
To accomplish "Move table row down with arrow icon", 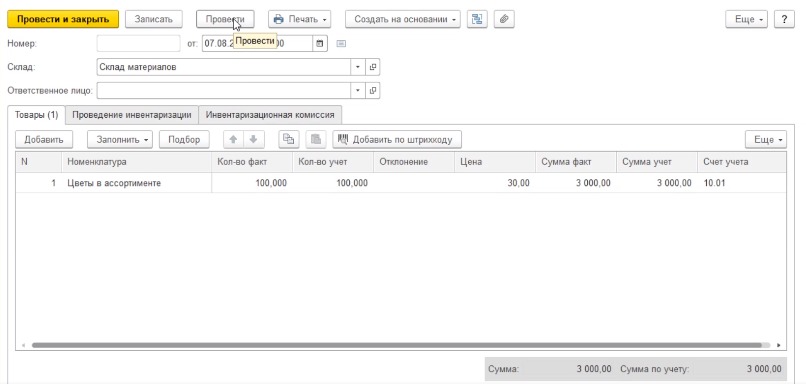I will coord(253,139).
